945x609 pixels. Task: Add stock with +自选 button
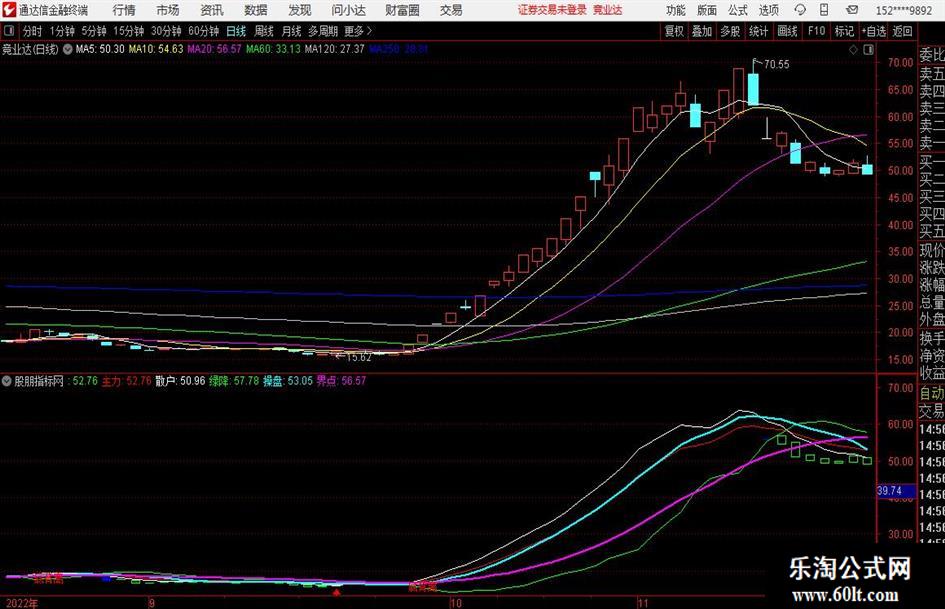pos(873,31)
